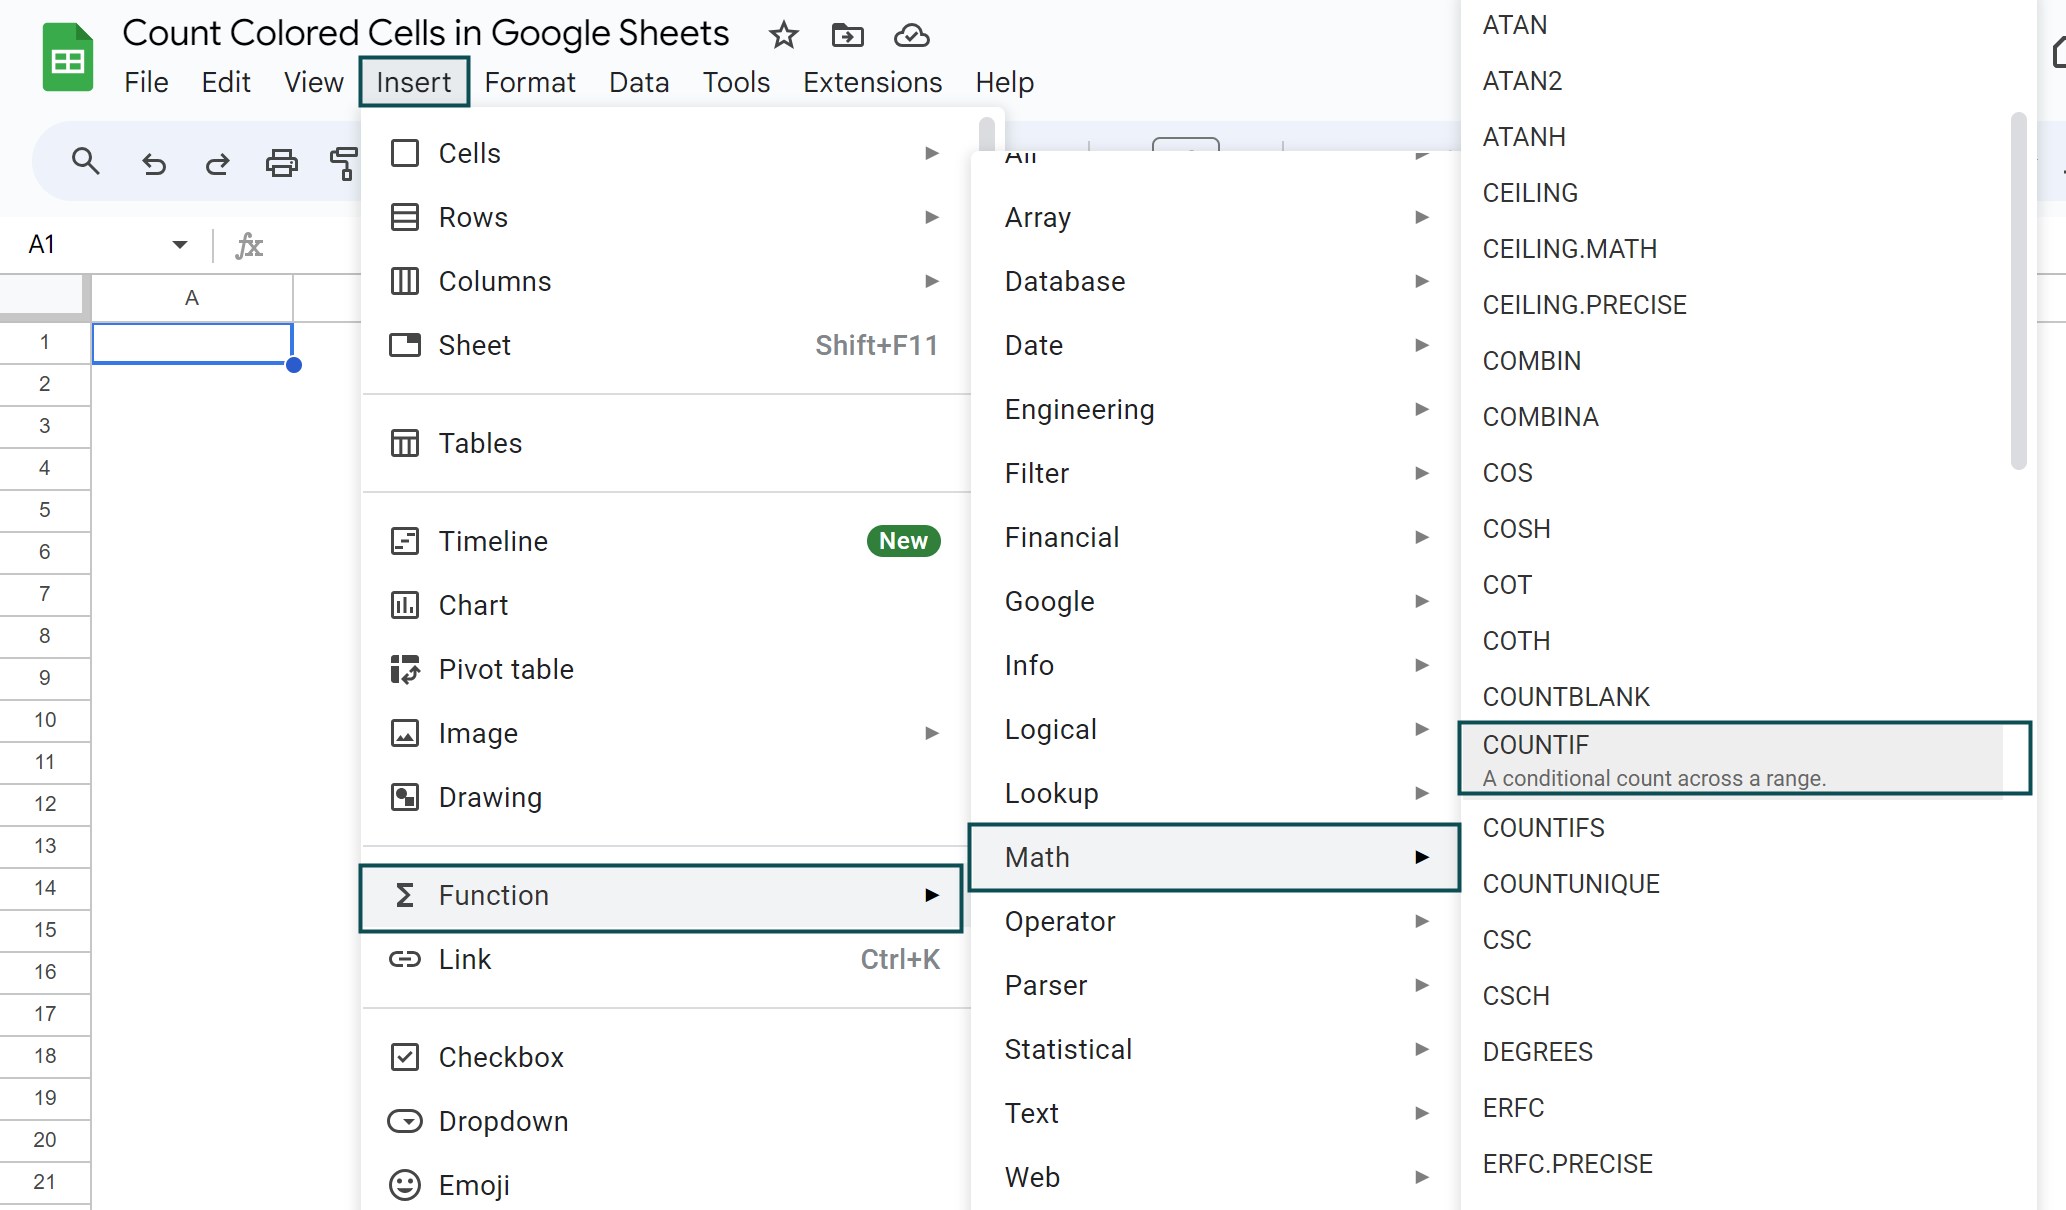Insert a Checkbox
Screen dimensions: 2066x1210
pyautogui.click(x=665, y=1057)
